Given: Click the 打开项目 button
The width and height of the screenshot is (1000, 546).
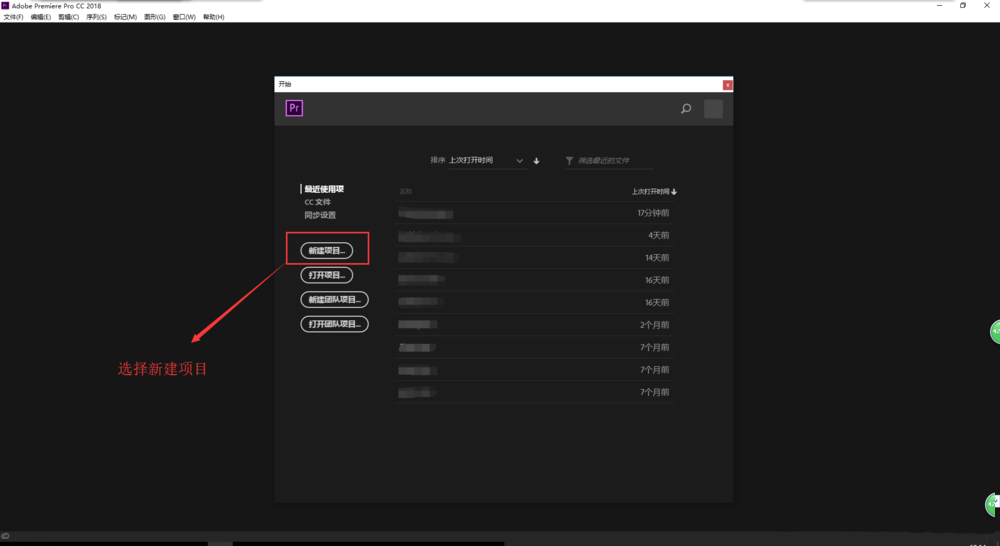Looking at the screenshot, I should tap(327, 275).
